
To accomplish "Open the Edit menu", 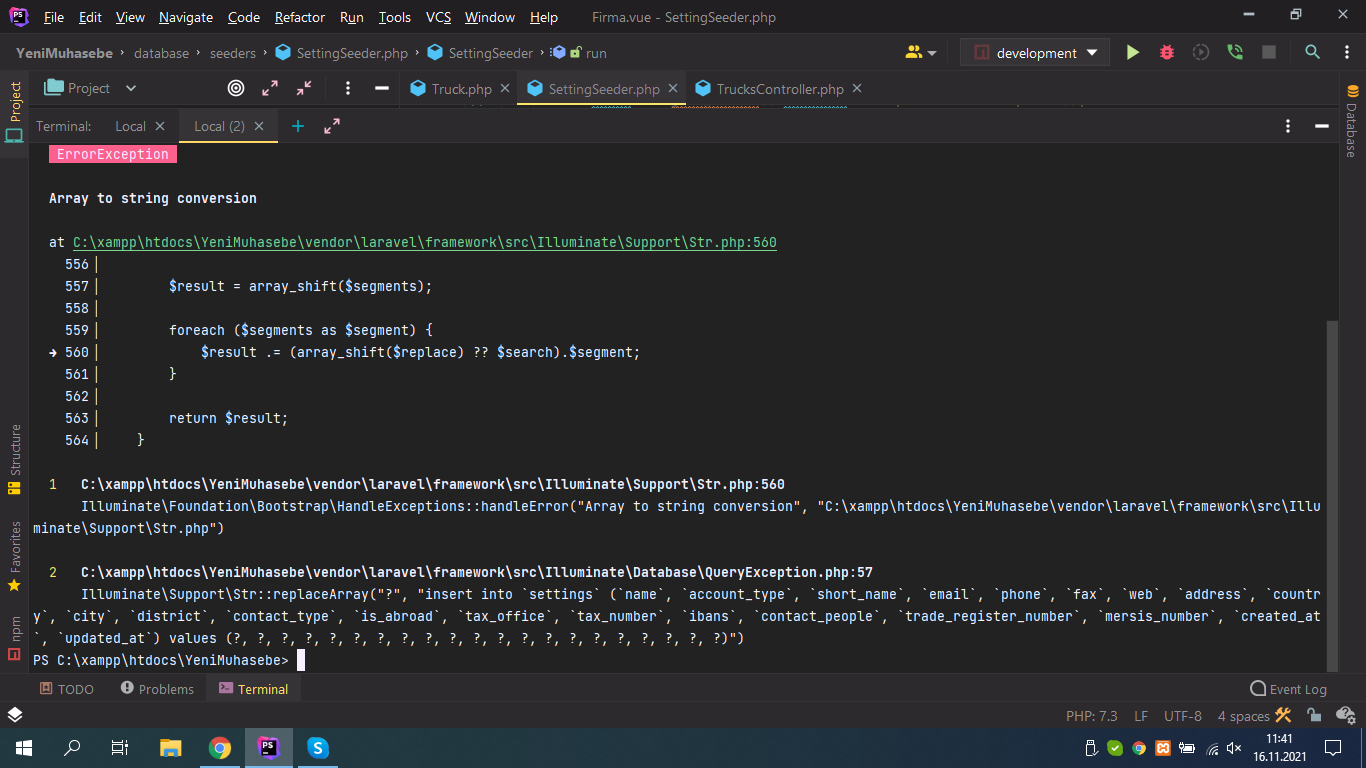I will [x=90, y=17].
